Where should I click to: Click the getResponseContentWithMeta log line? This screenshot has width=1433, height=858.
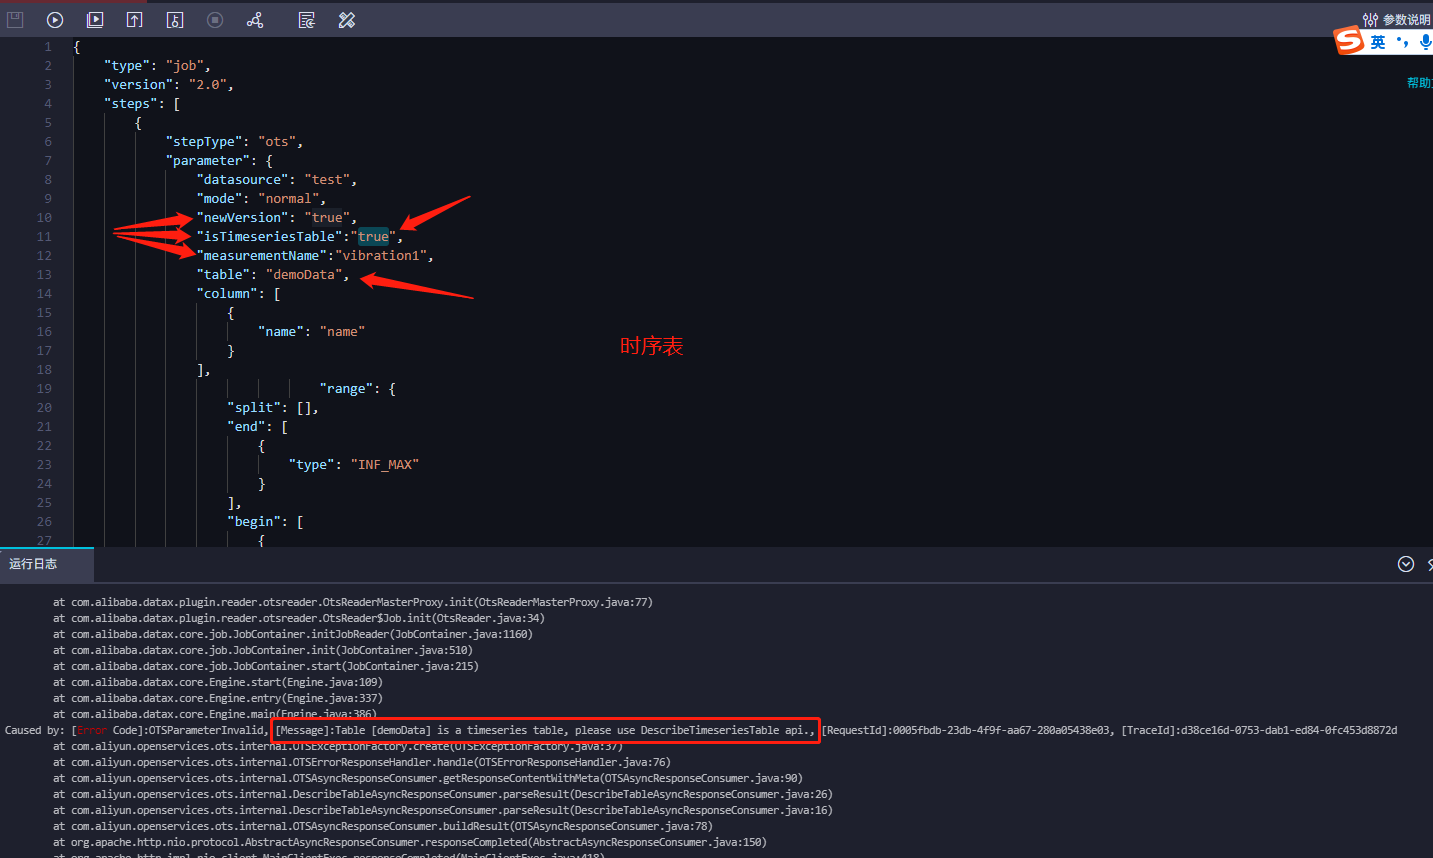(427, 778)
